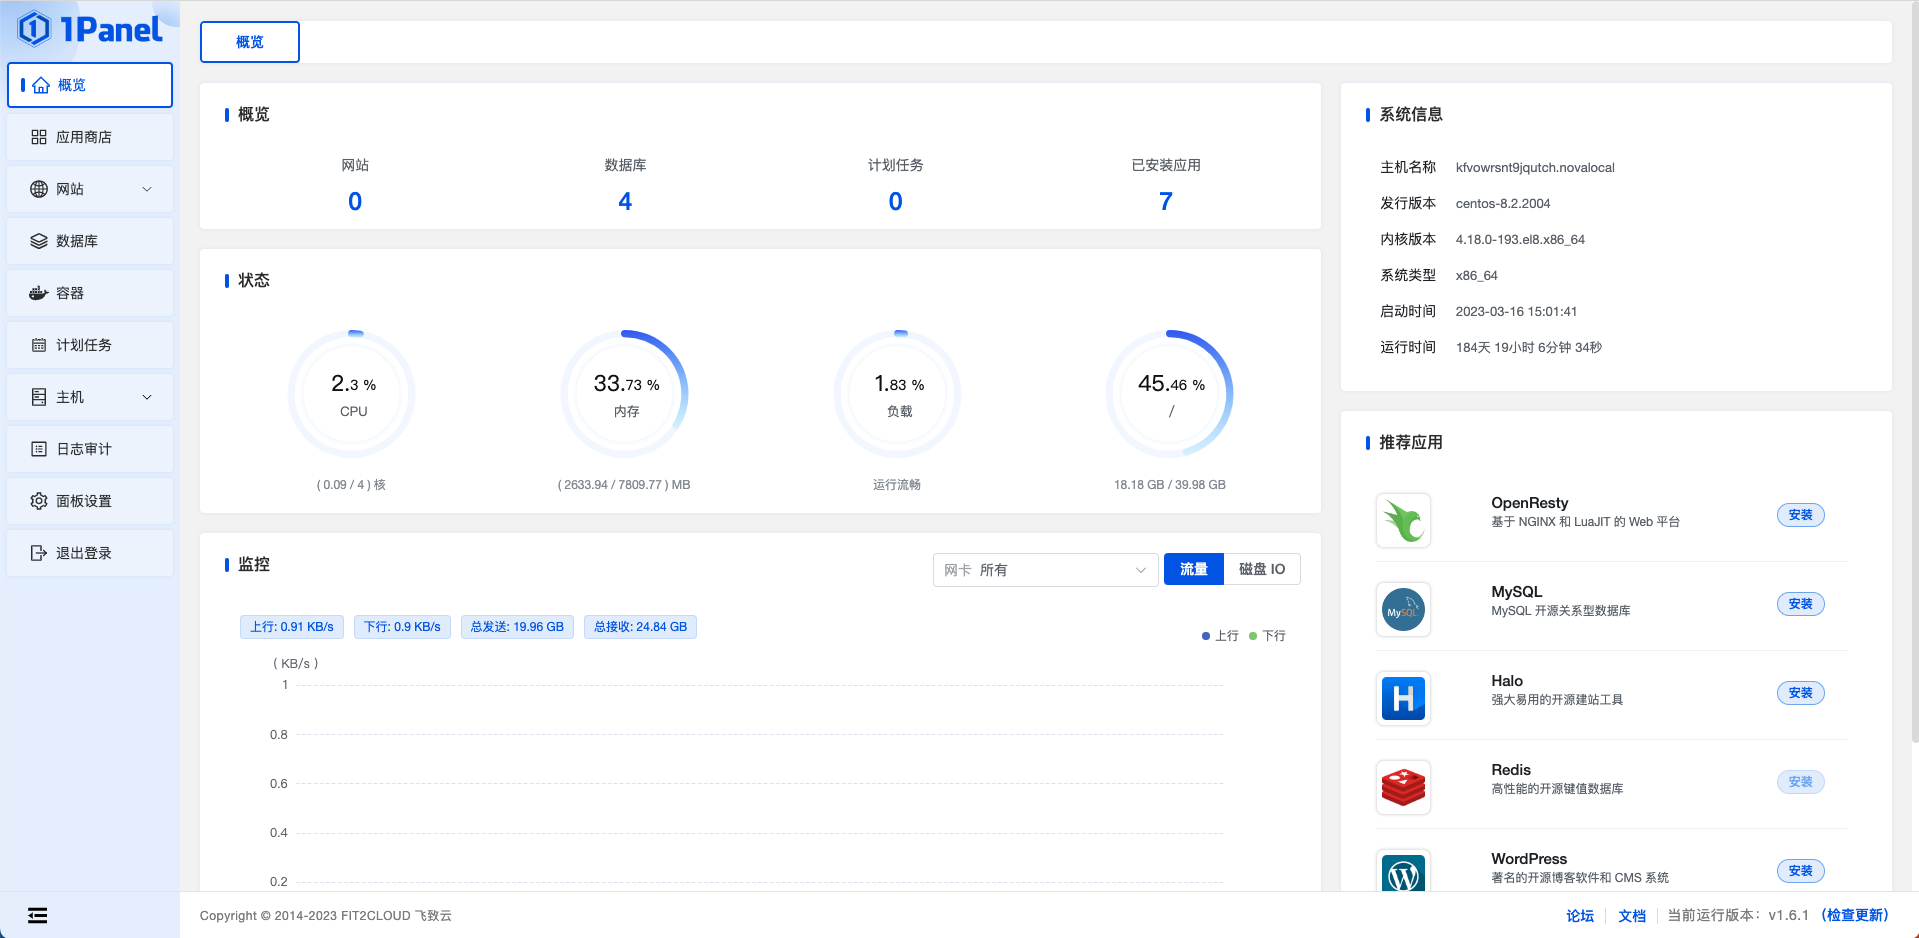Select 退出登录 menu item
Screen dimensions: 1919x938
click(90, 553)
